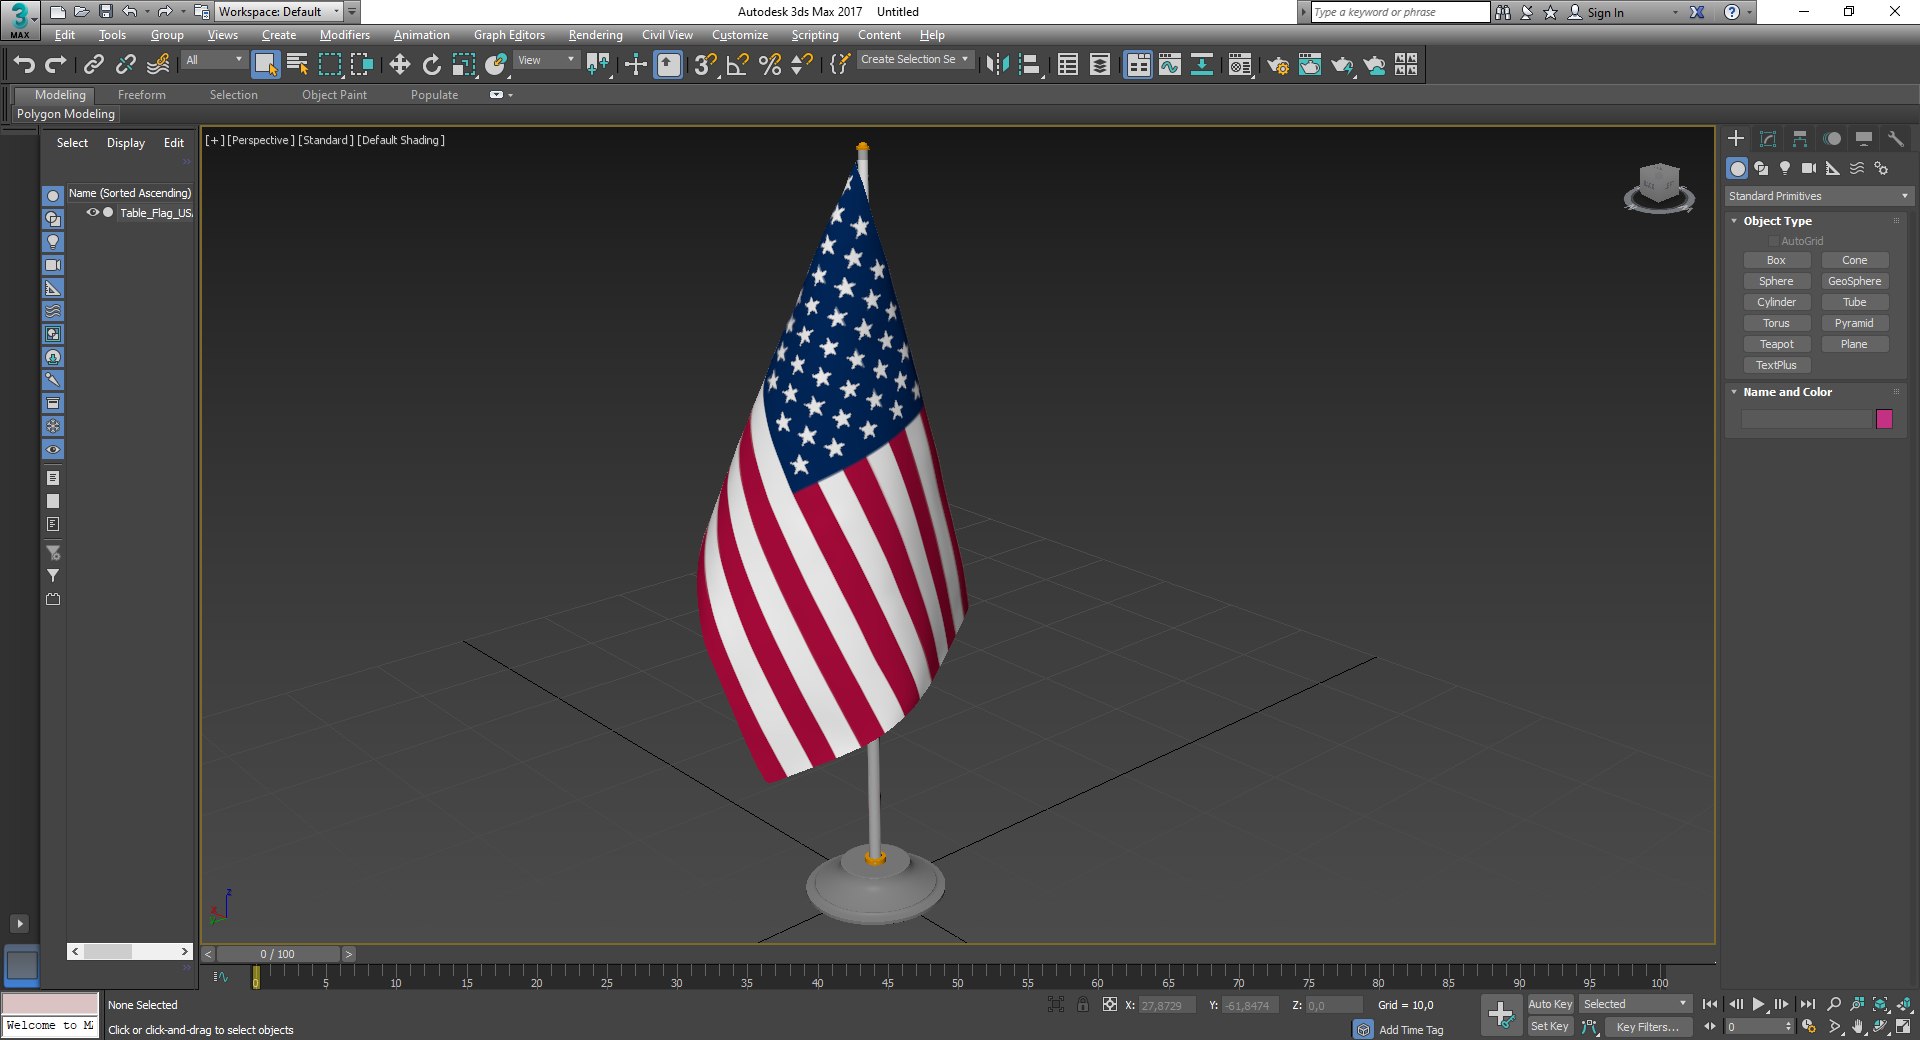
Task: Open the Rendering menu
Action: [595, 35]
